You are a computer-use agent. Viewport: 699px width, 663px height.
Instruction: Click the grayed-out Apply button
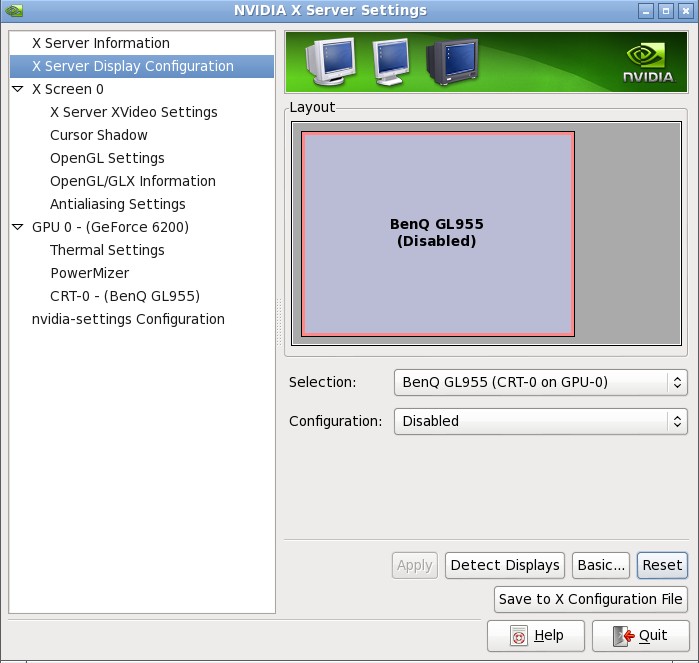415,565
